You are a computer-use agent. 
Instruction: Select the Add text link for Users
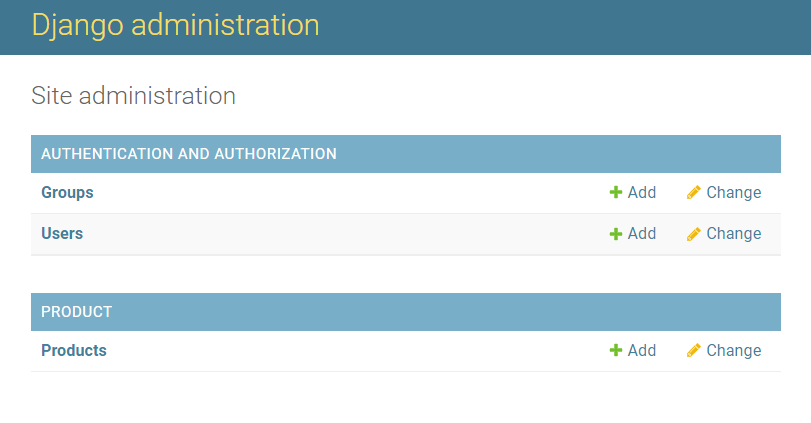[x=642, y=234]
